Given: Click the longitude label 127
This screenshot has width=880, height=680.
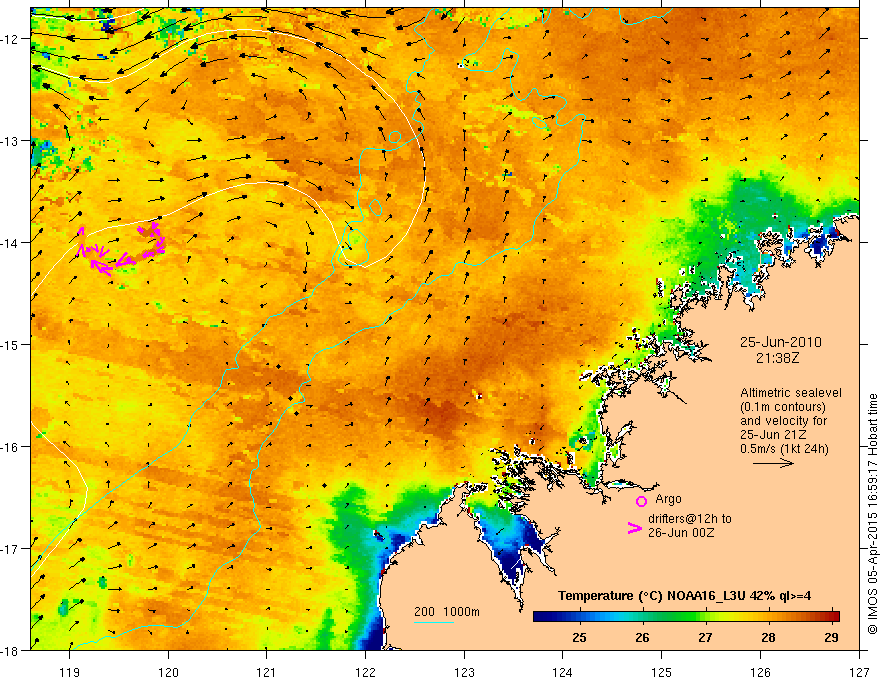Looking at the screenshot, I should click(859, 672).
